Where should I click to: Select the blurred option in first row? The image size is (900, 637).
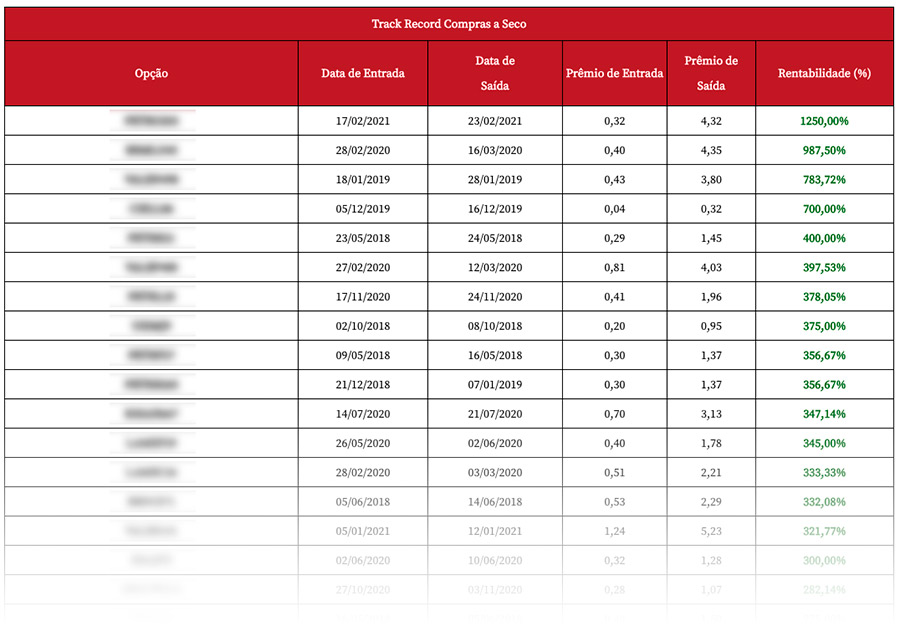[x=152, y=121]
